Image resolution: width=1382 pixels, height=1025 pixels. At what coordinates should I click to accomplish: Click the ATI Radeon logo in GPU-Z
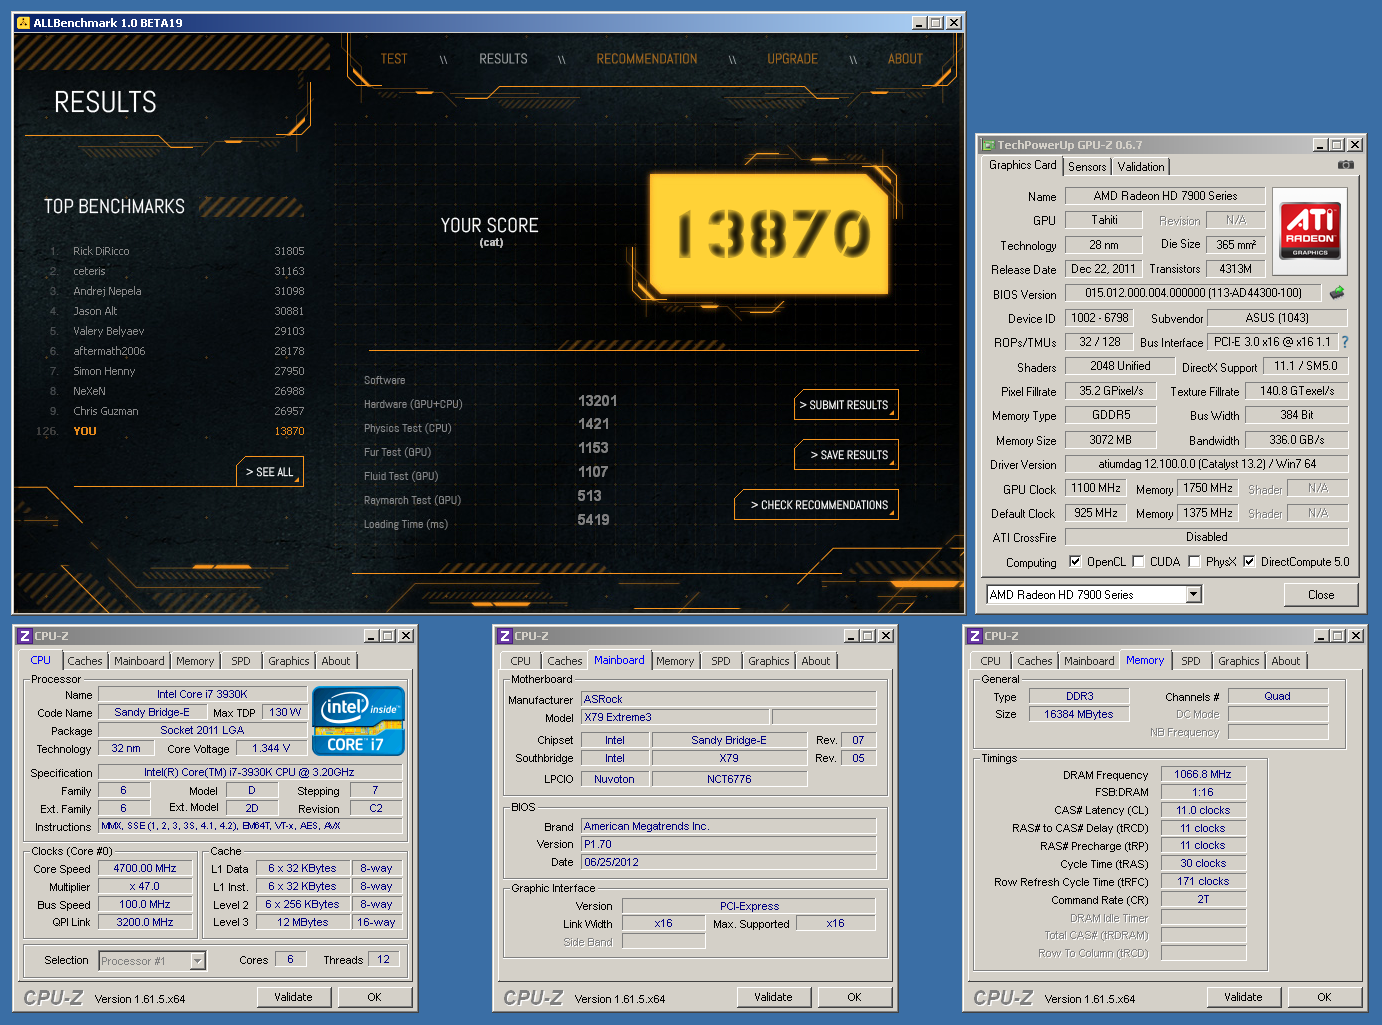click(x=1310, y=231)
